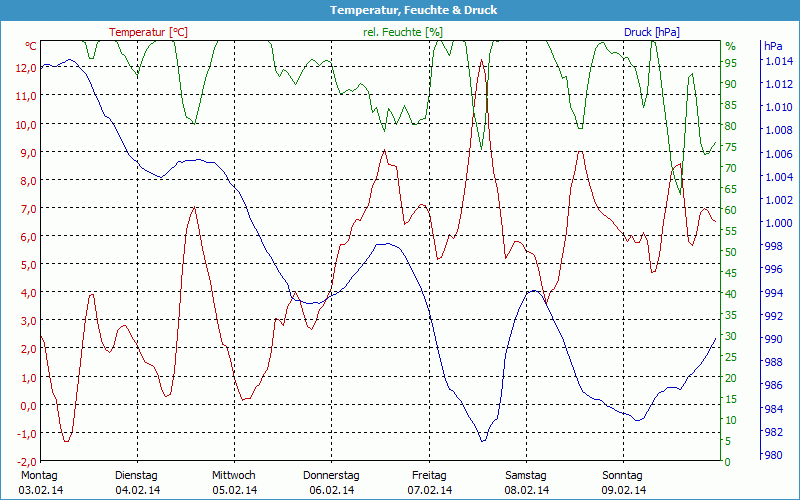800x500 pixels.
Task: Click pressure axis value '992'
Action: (774, 315)
